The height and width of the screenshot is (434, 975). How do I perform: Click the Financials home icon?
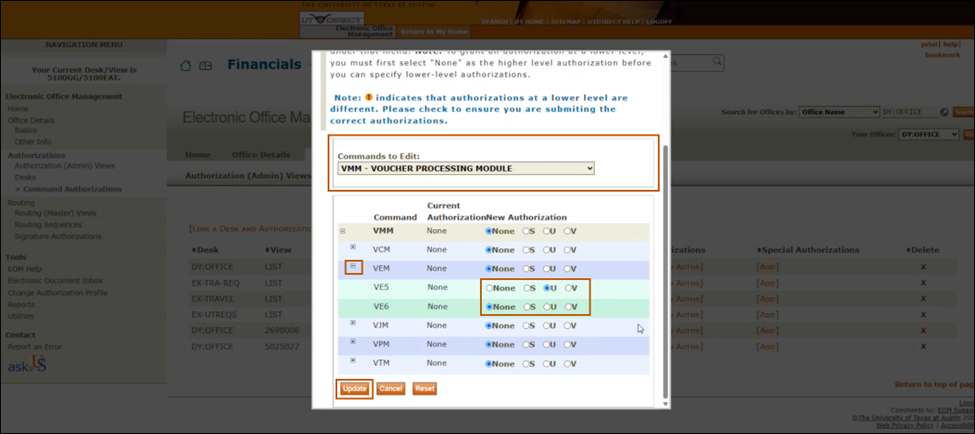pos(185,66)
